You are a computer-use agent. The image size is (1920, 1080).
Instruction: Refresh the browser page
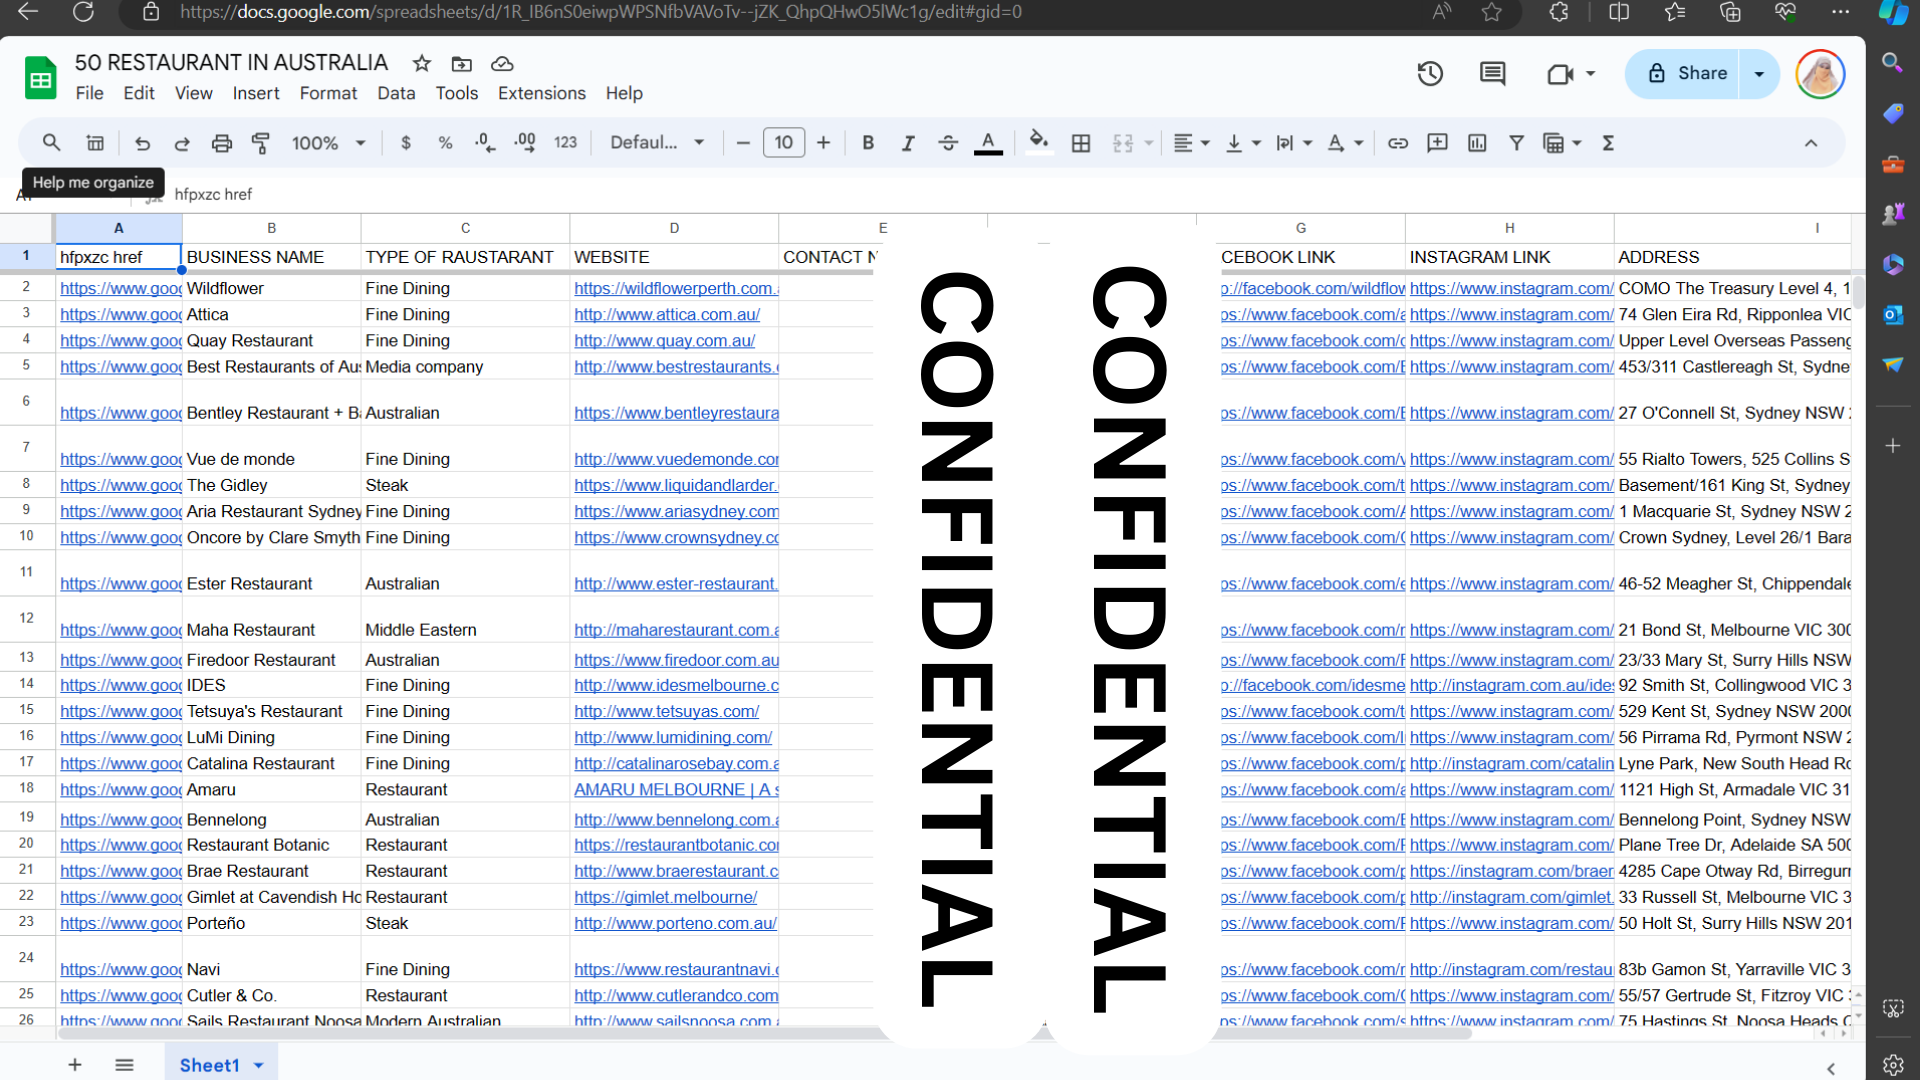coord(83,12)
